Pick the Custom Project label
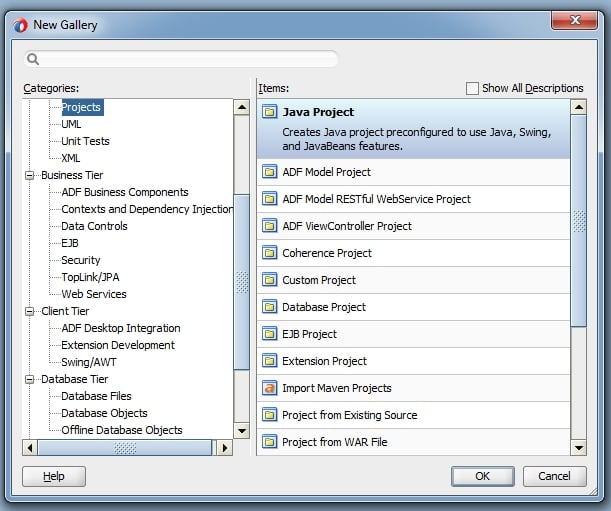611x511 pixels. tap(319, 280)
